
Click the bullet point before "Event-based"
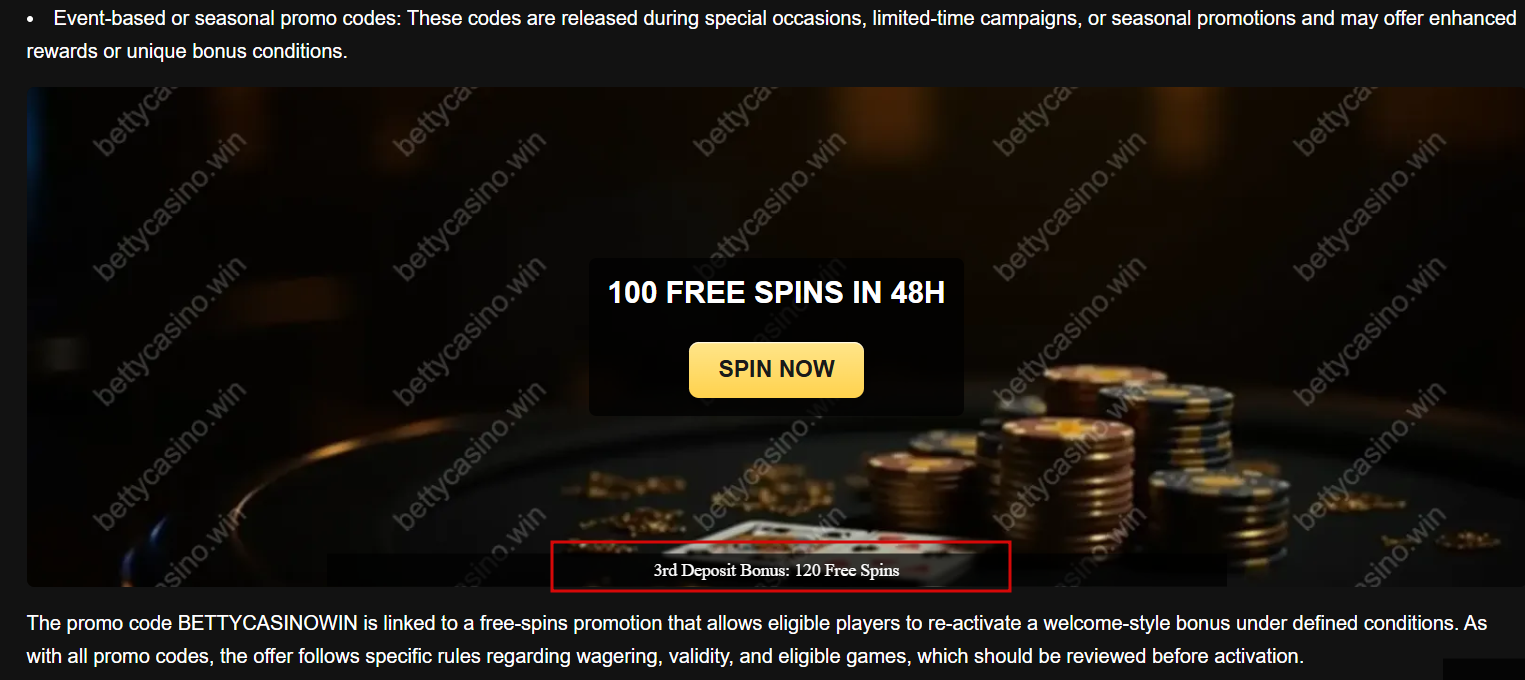[31, 19]
